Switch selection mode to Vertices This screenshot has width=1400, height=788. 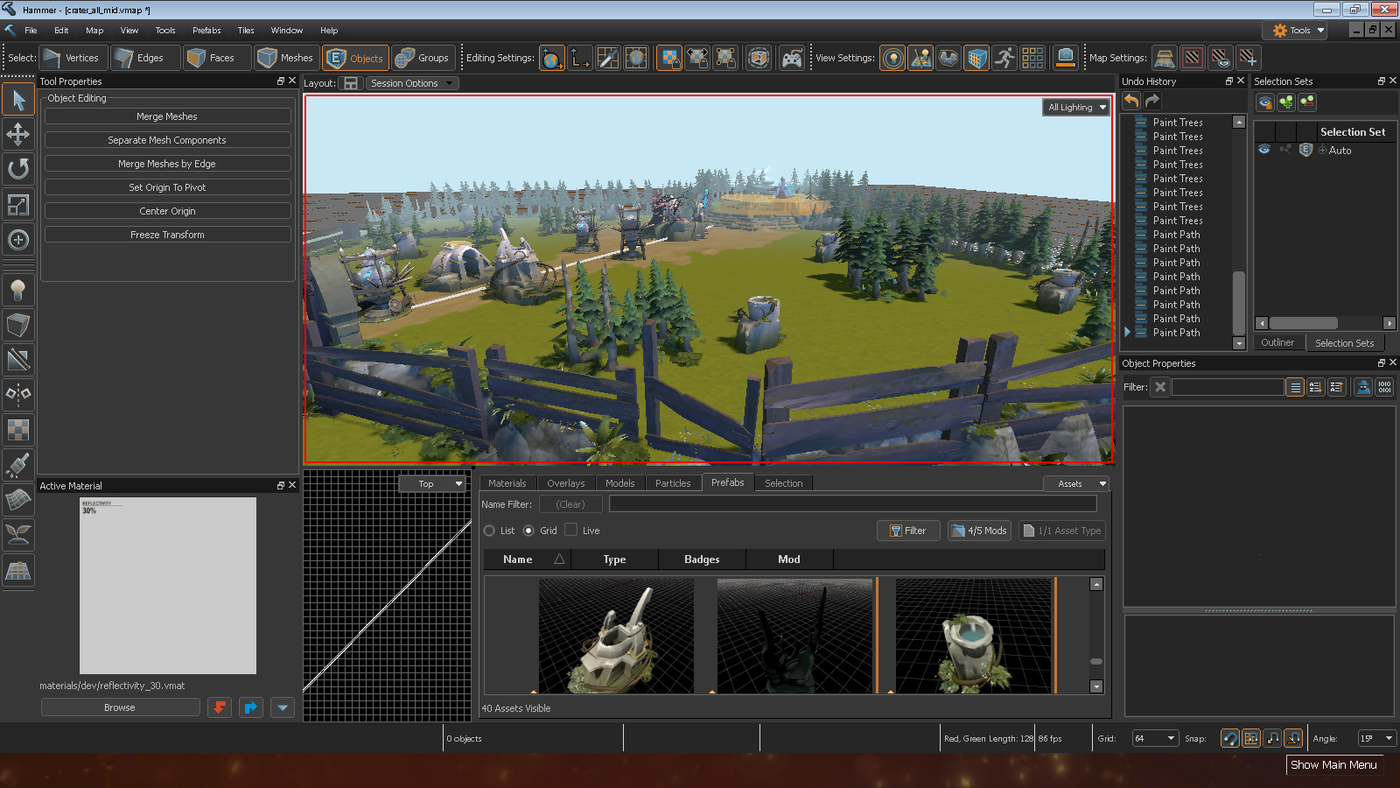[x=73, y=58]
